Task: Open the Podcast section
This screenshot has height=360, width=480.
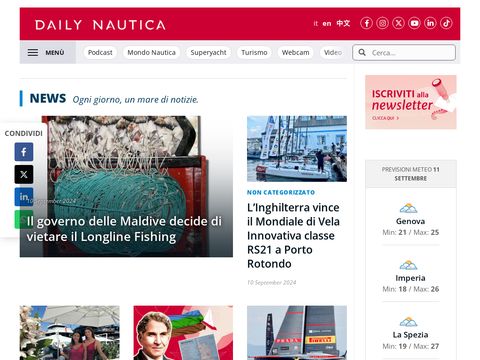Action: coord(100,52)
